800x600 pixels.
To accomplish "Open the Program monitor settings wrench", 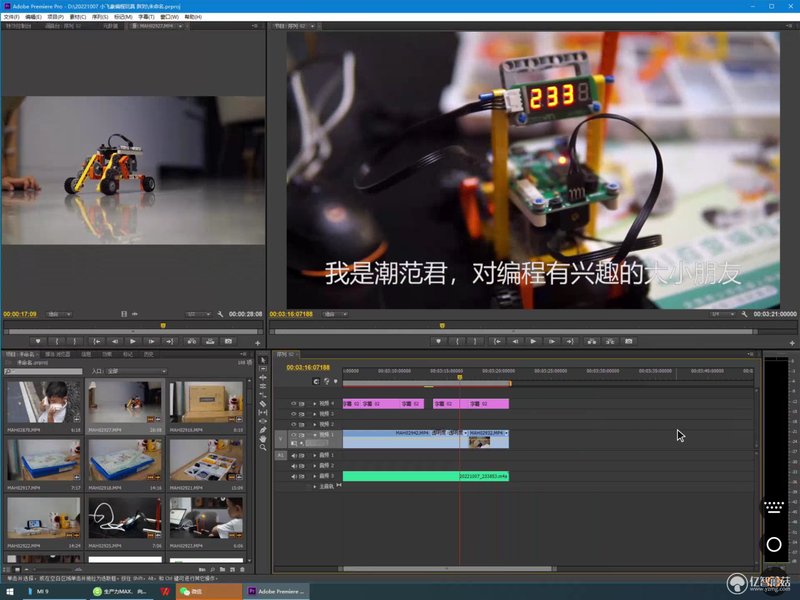I will [744, 314].
